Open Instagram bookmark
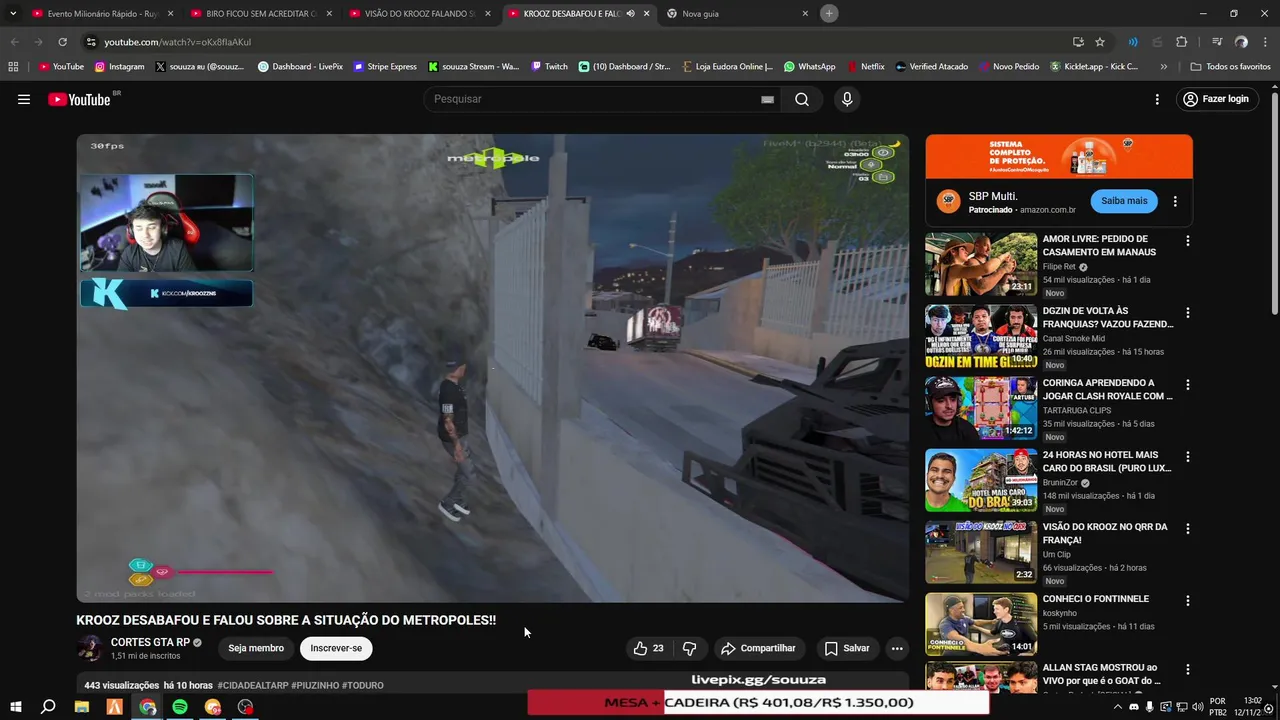 click(x=119, y=67)
